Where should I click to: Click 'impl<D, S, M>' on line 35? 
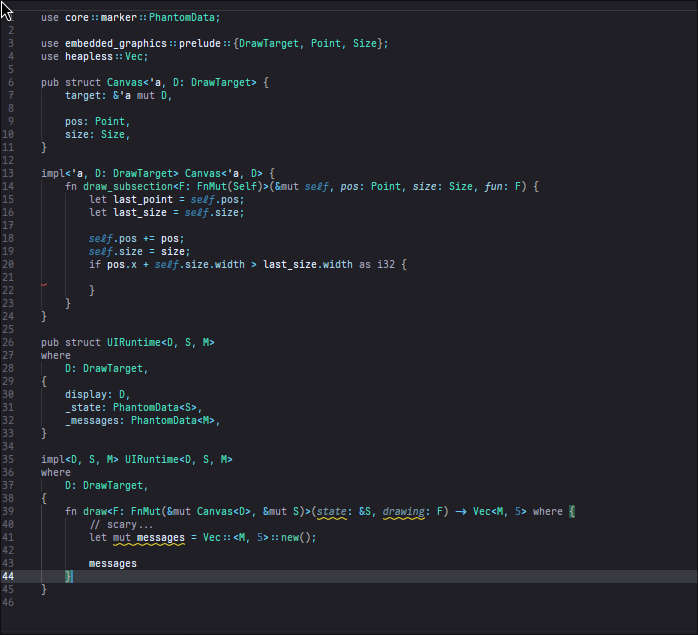[80, 459]
